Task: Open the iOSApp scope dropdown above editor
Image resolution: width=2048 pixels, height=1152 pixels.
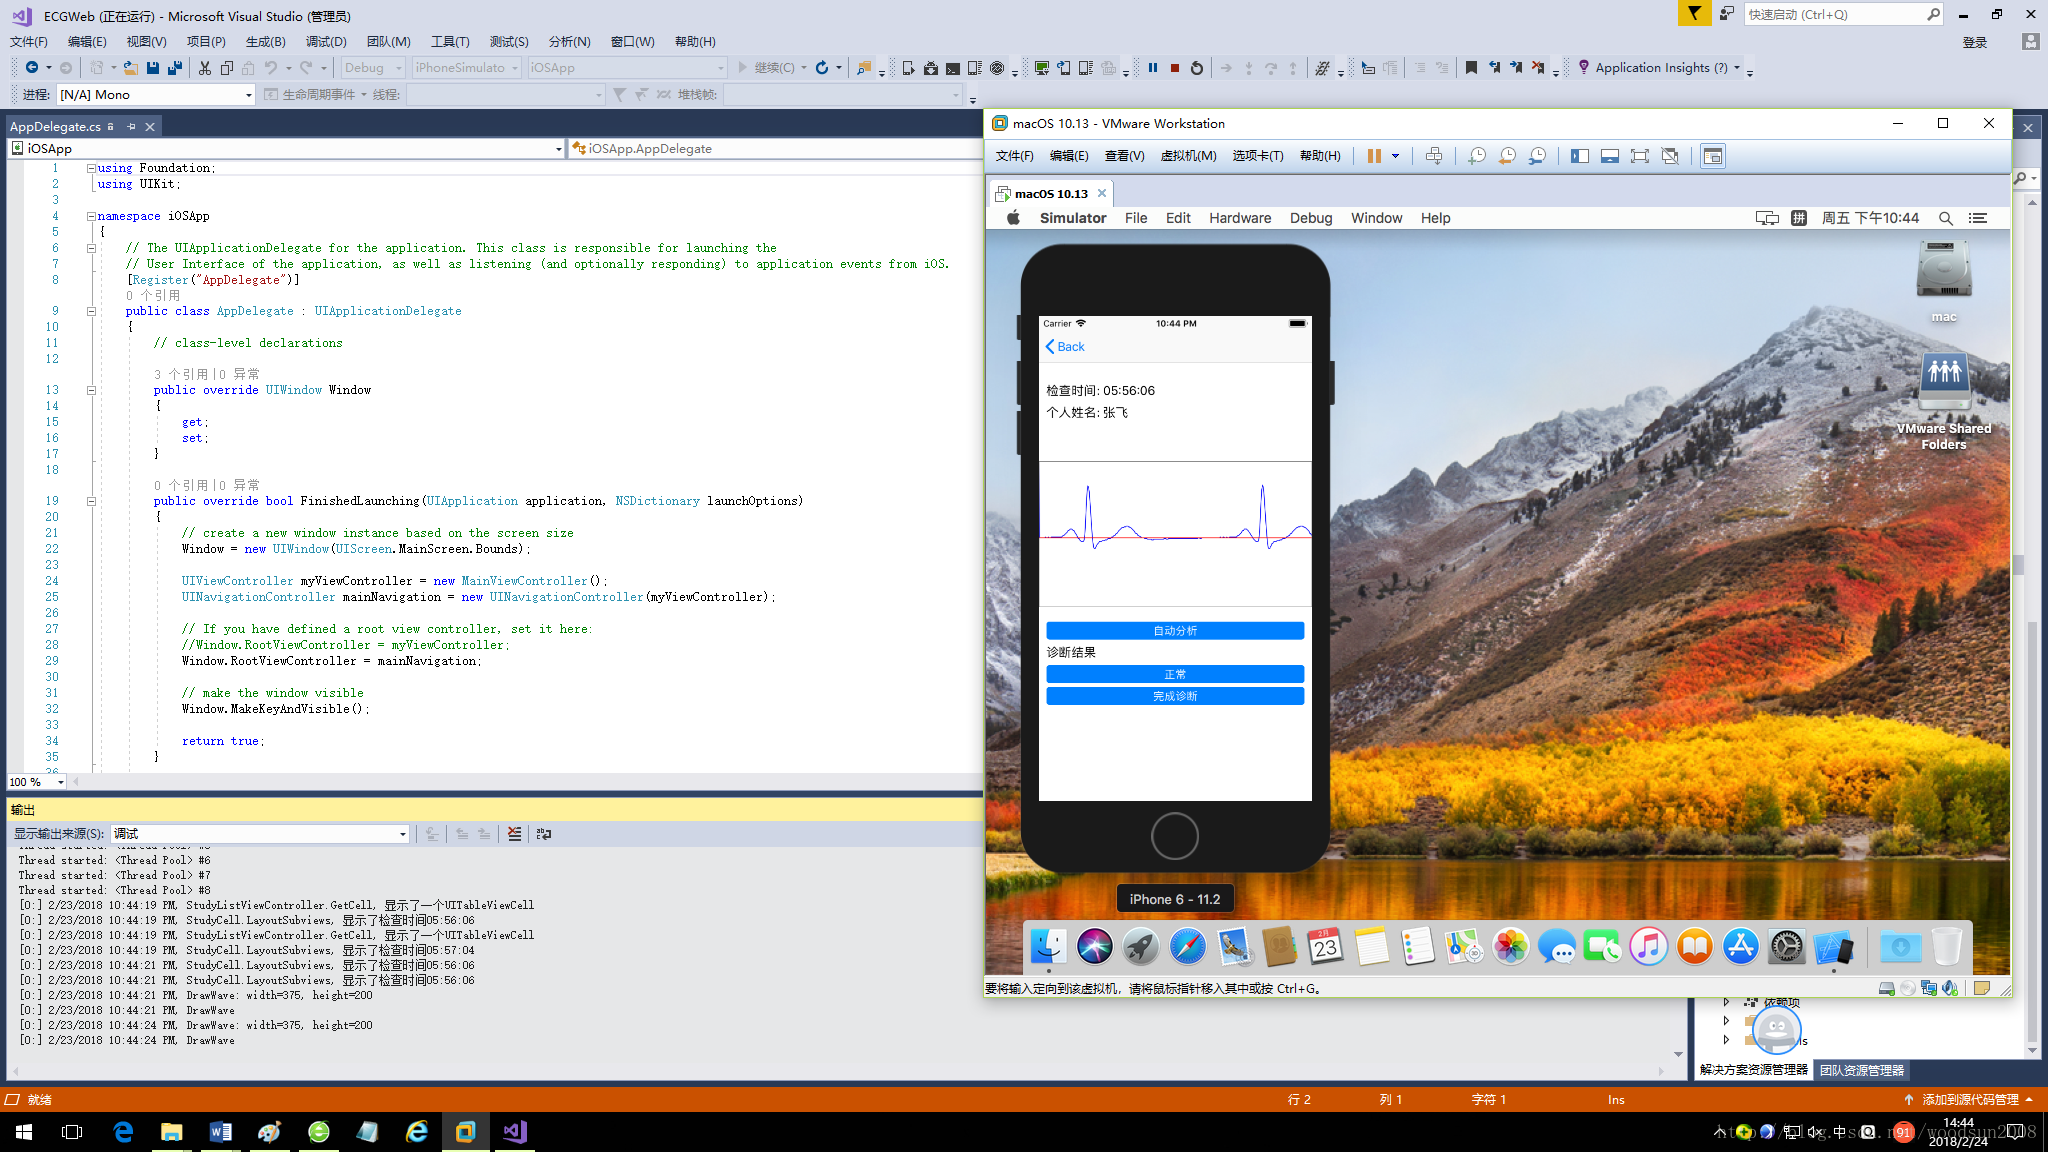Action: (x=286, y=149)
